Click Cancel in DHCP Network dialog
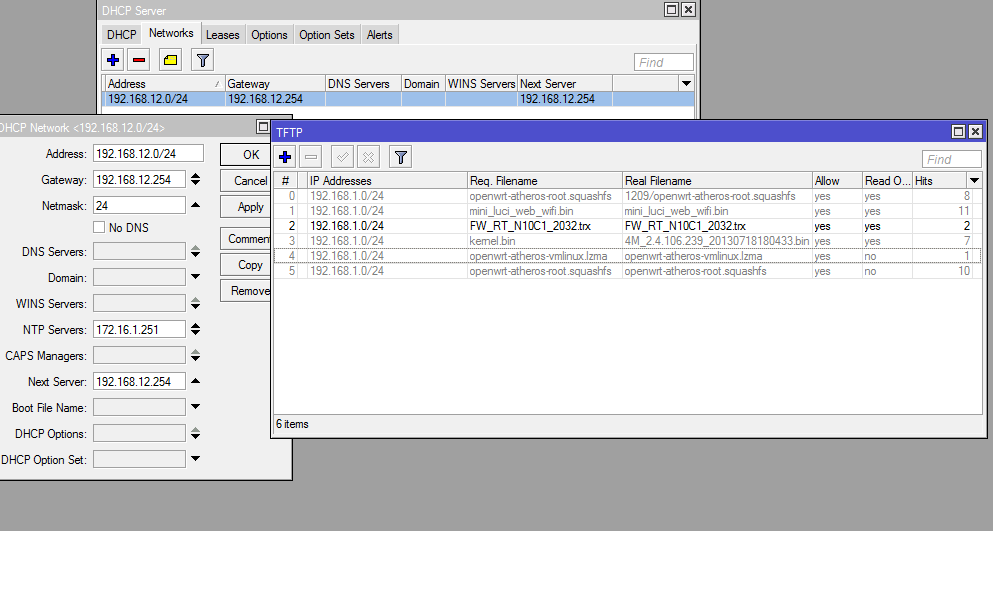This screenshot has width=993, height=614. (247, 180)
